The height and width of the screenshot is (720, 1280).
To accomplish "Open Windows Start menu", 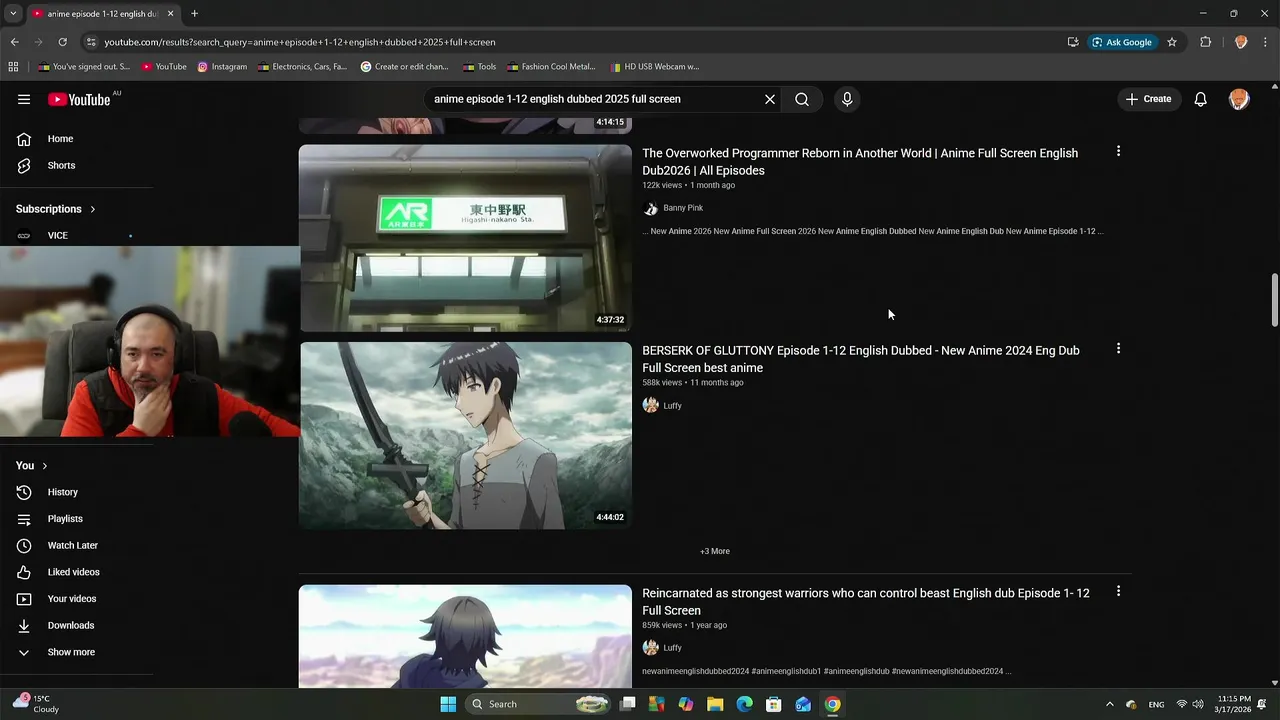I will pyautogui.click(x=448, y=704).
